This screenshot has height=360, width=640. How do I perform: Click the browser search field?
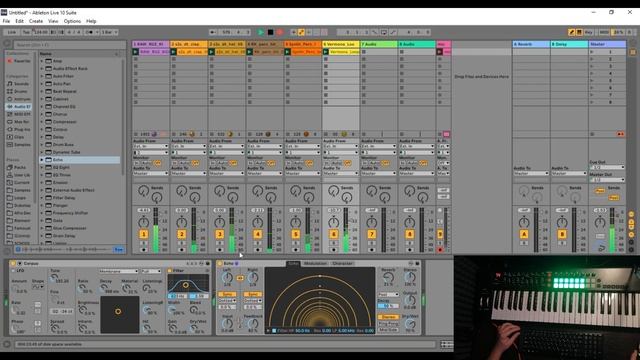69,45
